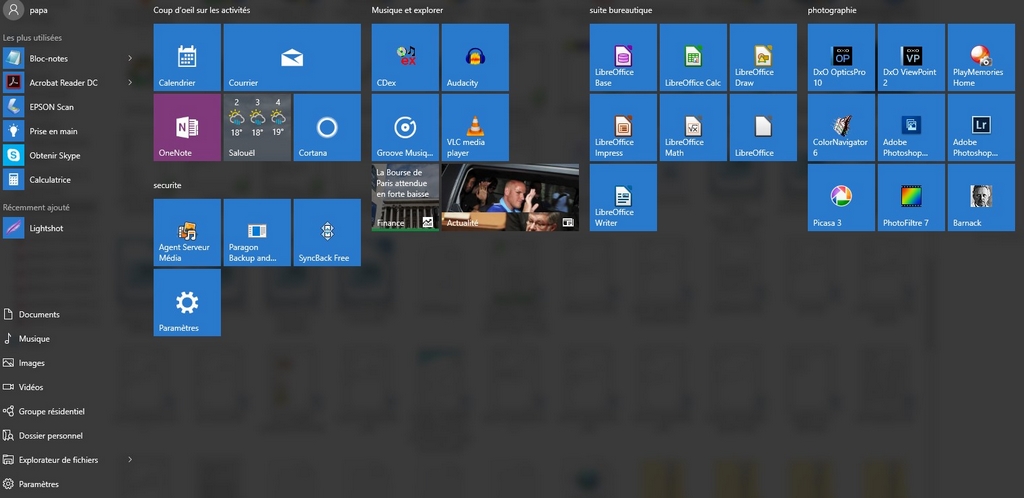Launch Paragon Backup tile

[257, 232]
